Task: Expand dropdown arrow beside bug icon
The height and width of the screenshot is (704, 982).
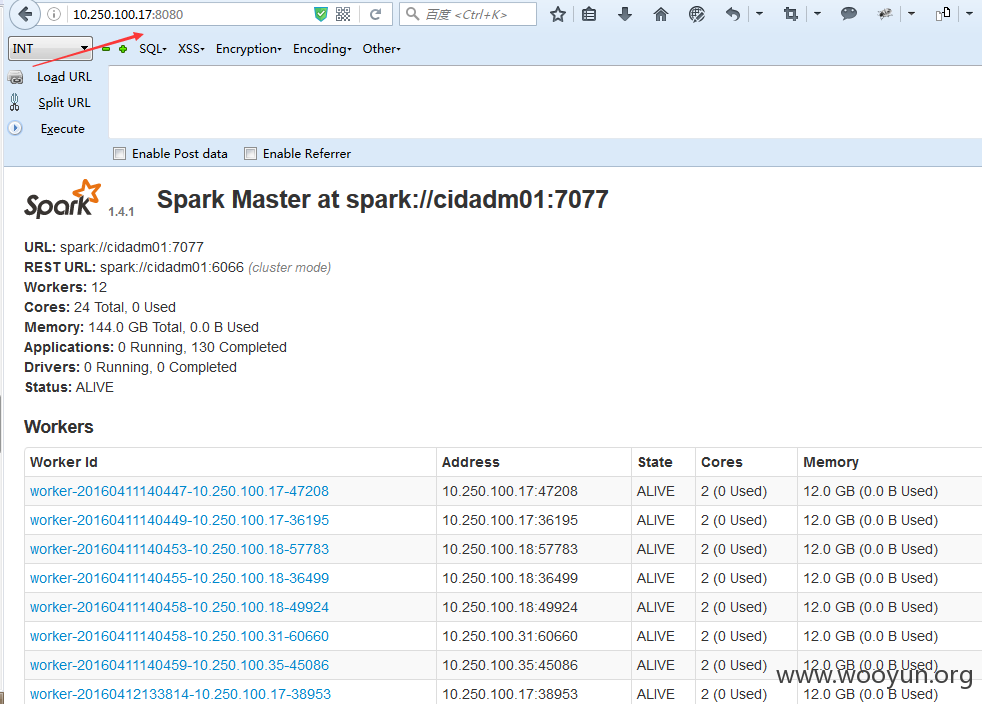Action: [x=911, y=13]
